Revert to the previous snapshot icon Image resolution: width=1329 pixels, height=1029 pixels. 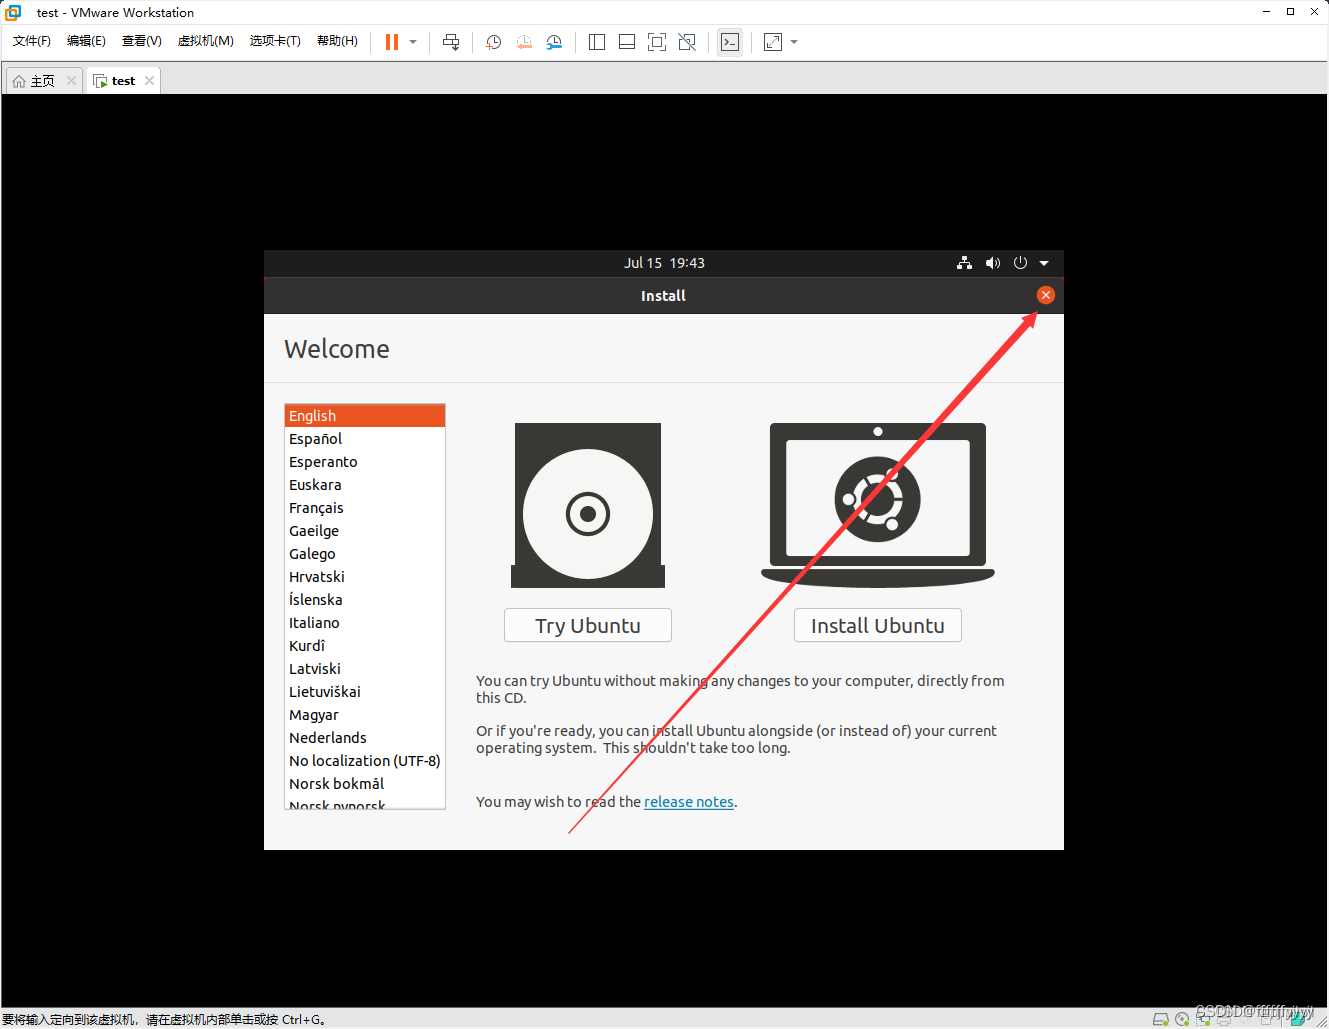[x=524, y=42]
